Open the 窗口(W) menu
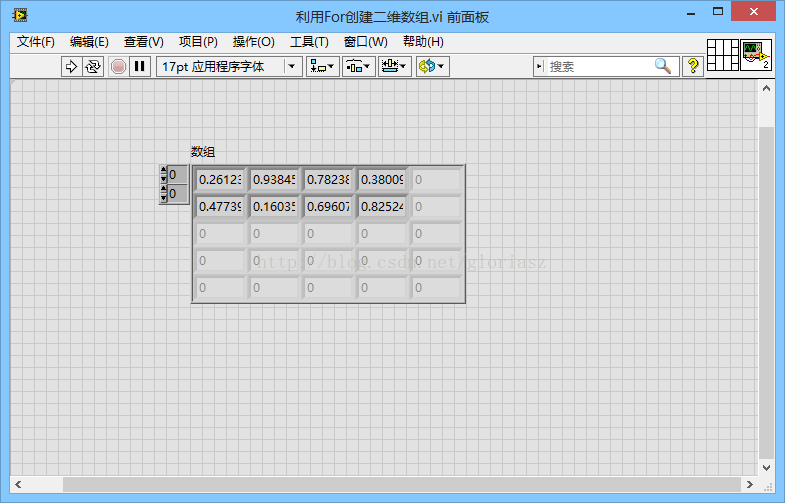This screenshot has width=785, height=503. pos(365,42)
